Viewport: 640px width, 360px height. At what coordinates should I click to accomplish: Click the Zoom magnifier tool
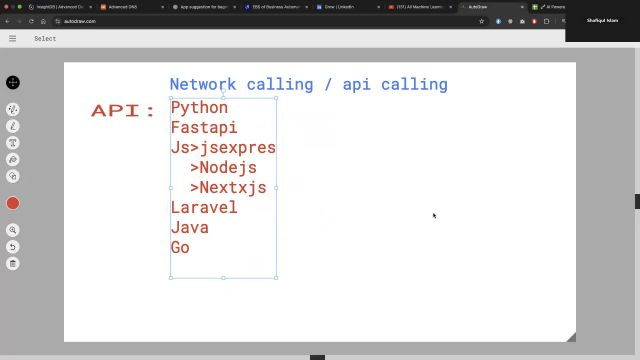click(x=13, y=230)
